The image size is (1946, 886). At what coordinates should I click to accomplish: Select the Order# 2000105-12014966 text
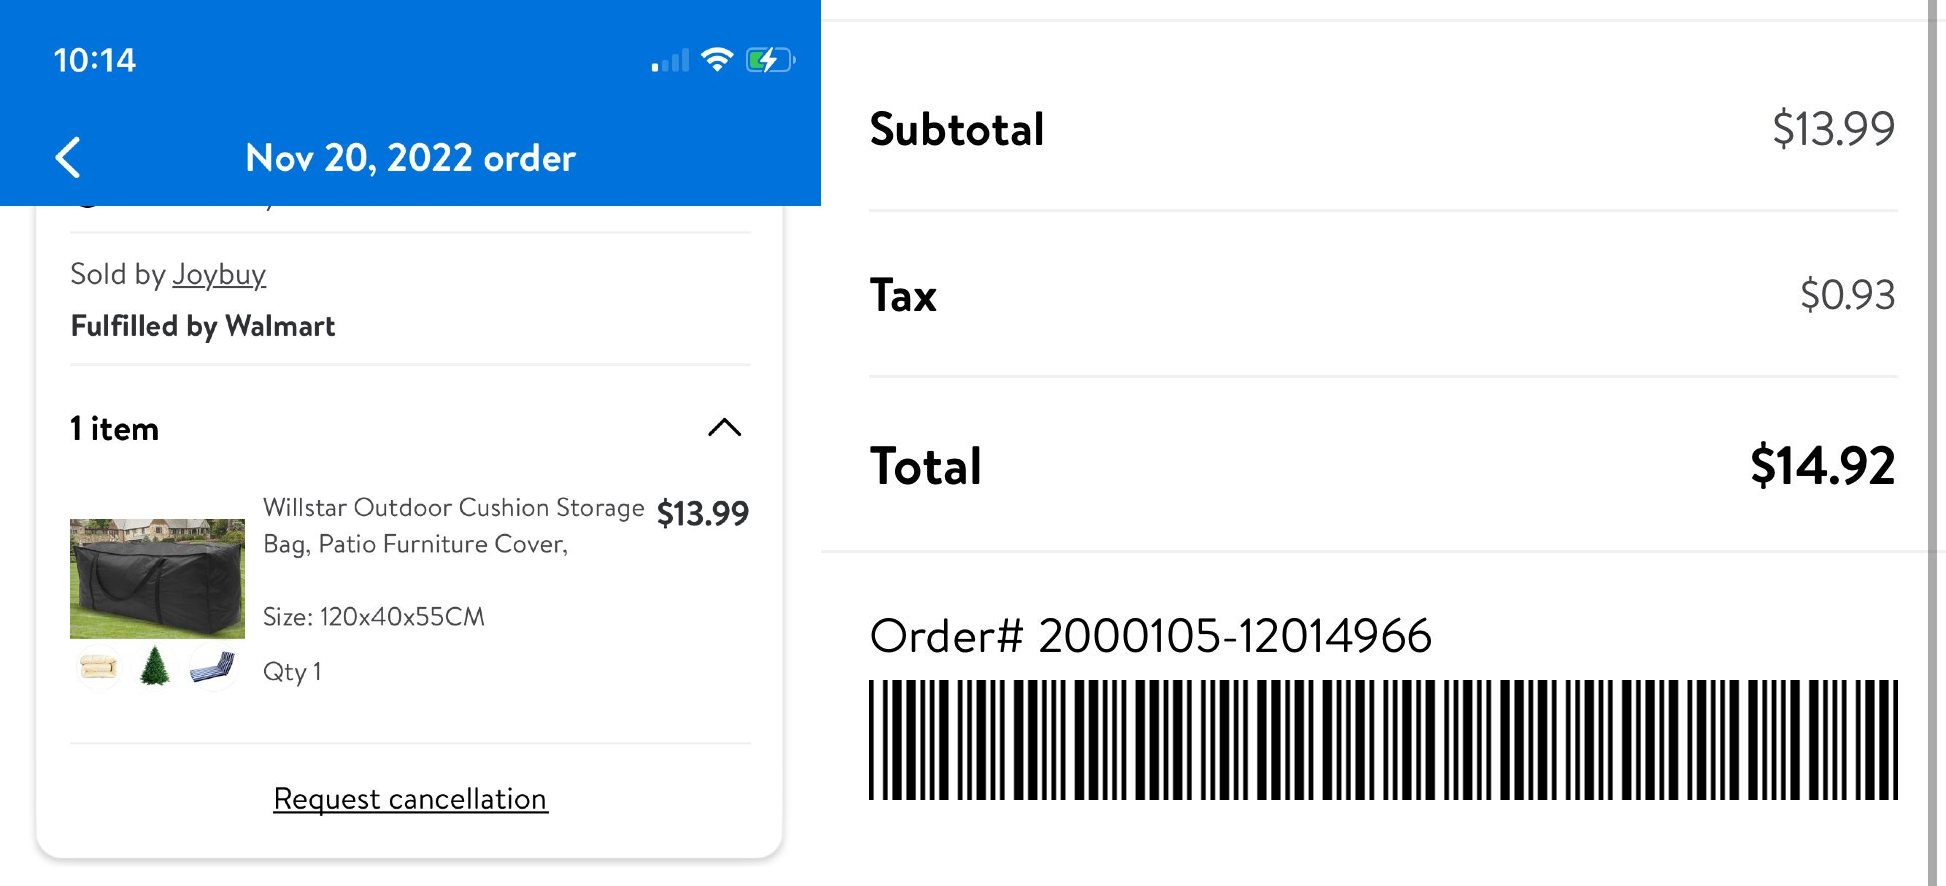(1151, 636)
